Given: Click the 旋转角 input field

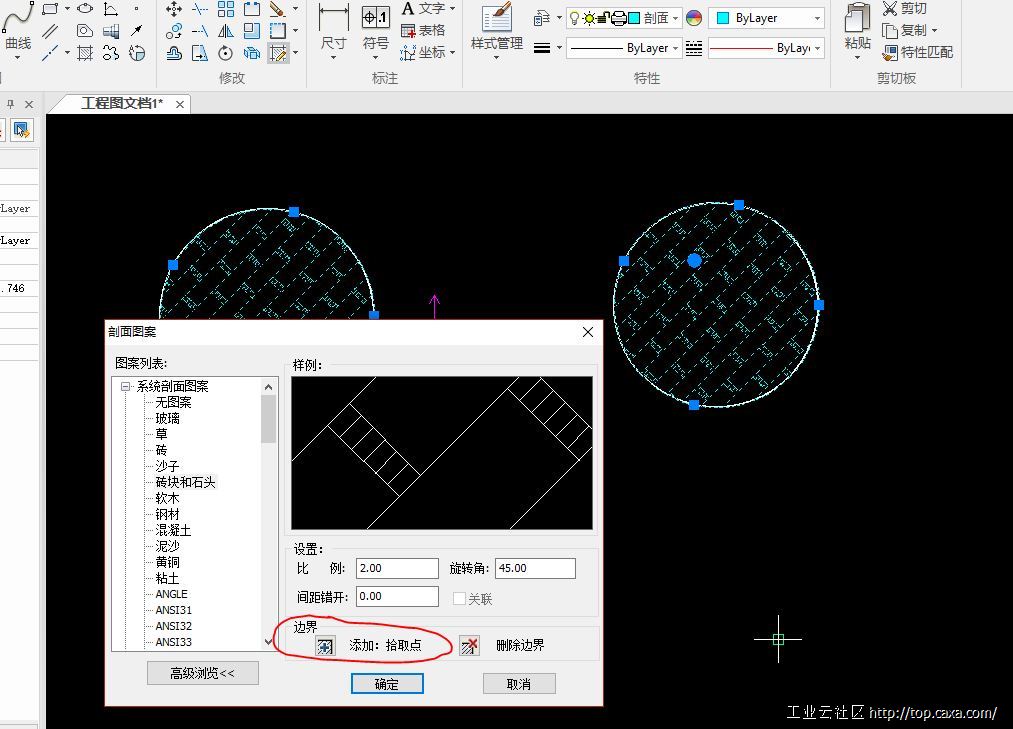Looking at the screenshot, I should click(x=535, y=568).
